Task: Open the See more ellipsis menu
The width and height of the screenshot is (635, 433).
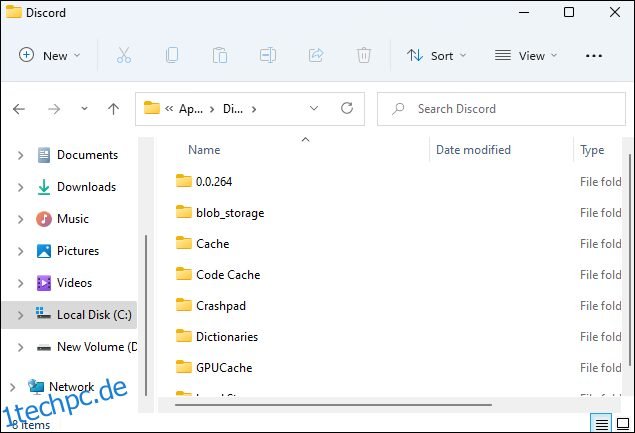Action: point(594,56)
